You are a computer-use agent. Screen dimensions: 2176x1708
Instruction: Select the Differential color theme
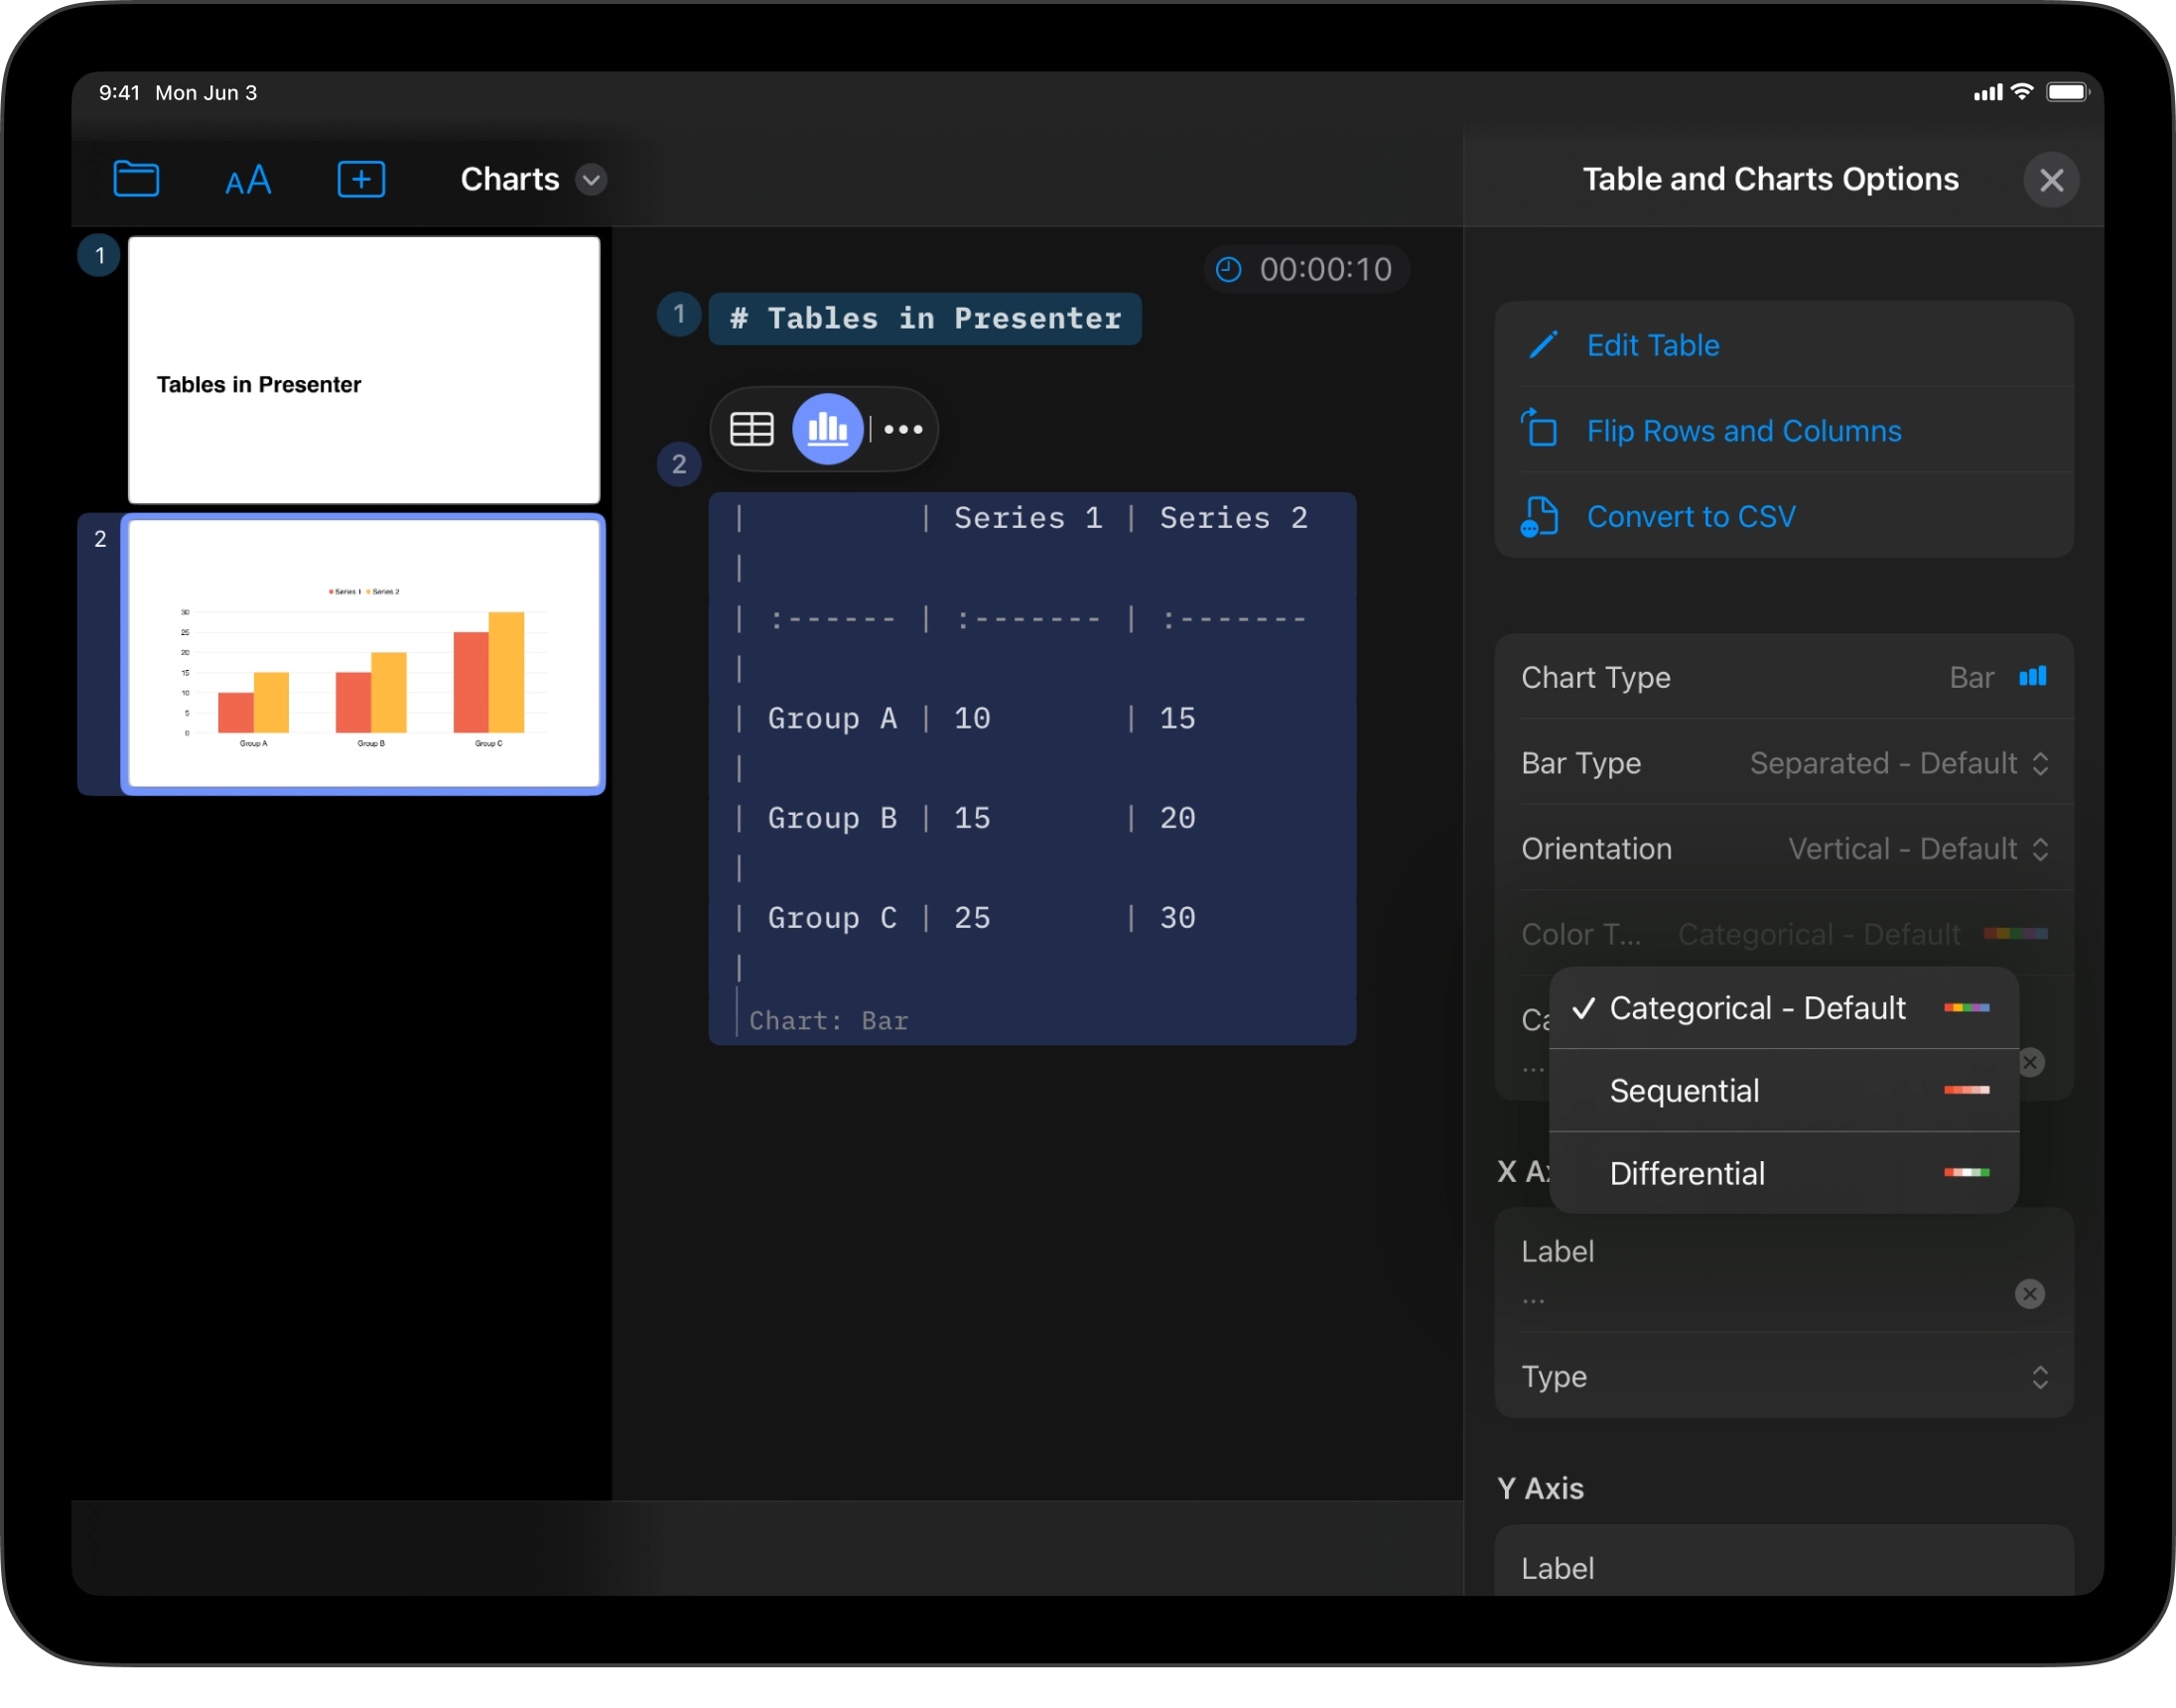pos(1687,1173)
